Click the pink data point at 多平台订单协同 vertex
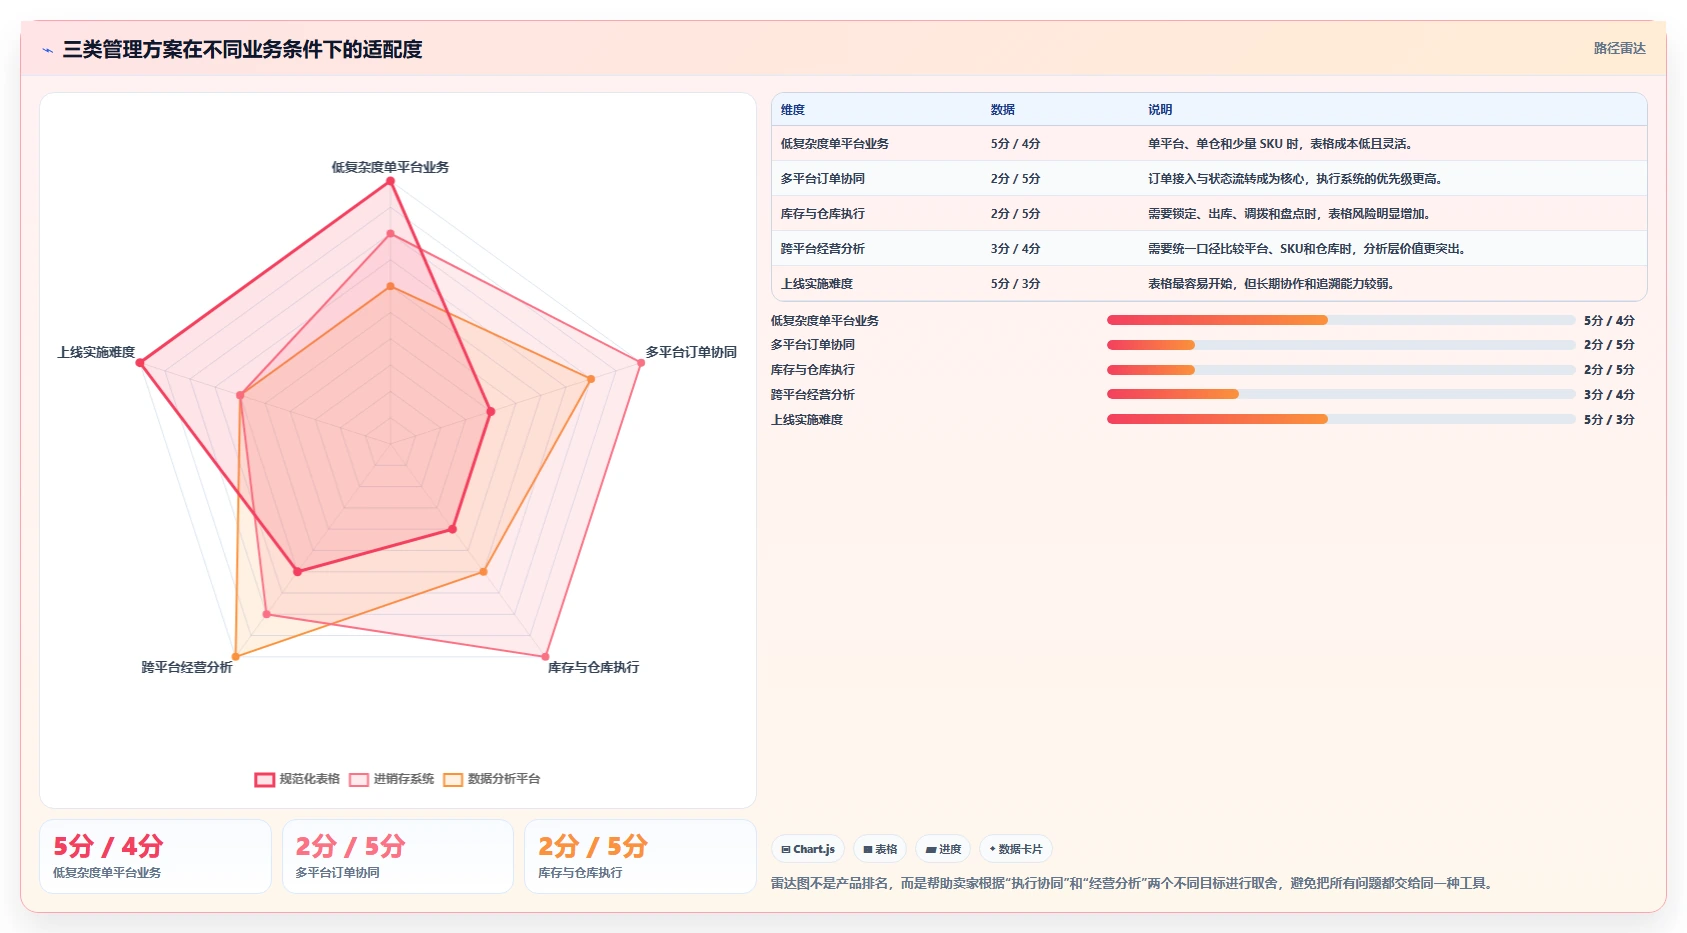Screen dimensions: 1687x933 [x=641, y=363]
